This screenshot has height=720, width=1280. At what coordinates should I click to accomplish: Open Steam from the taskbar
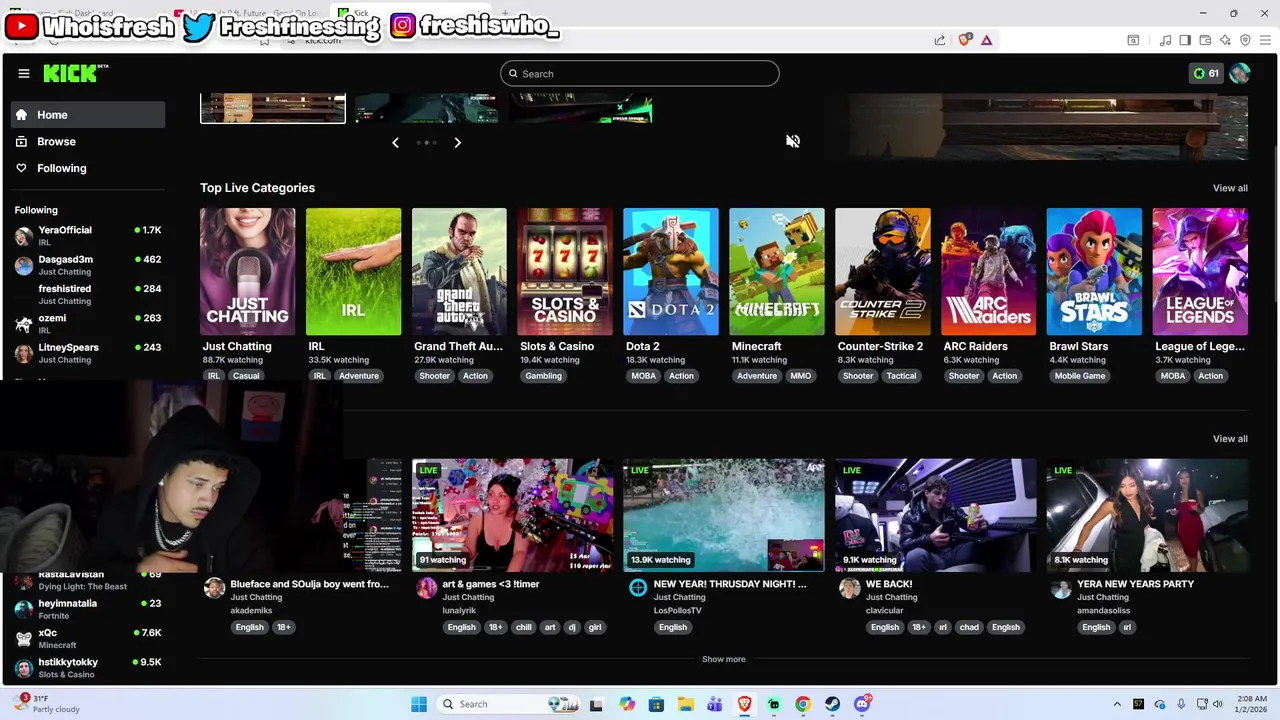tap(832, 704)
